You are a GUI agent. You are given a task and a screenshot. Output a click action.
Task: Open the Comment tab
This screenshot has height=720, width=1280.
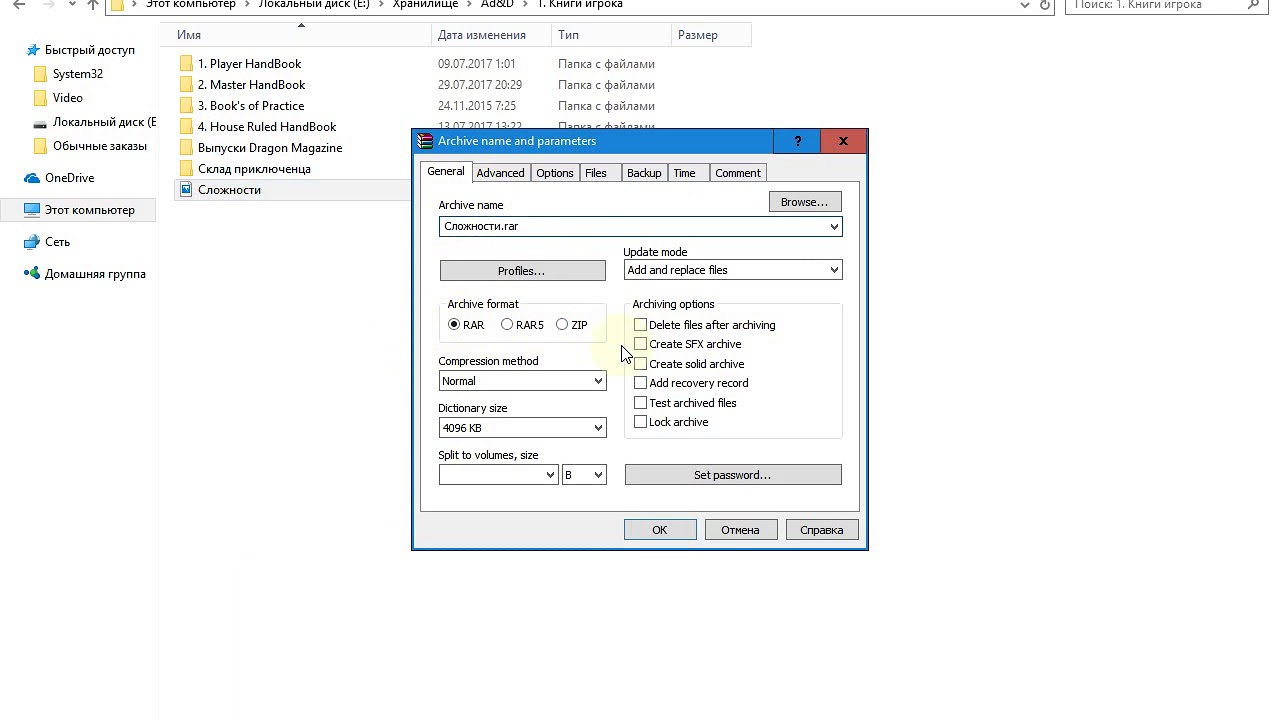tap(738, 173)
